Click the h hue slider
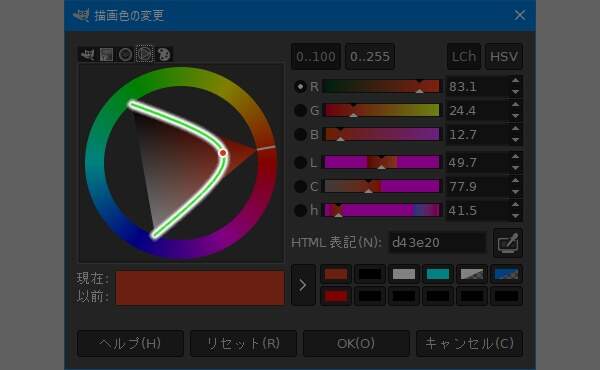This screenshot has width=600, height=370. 382,210
